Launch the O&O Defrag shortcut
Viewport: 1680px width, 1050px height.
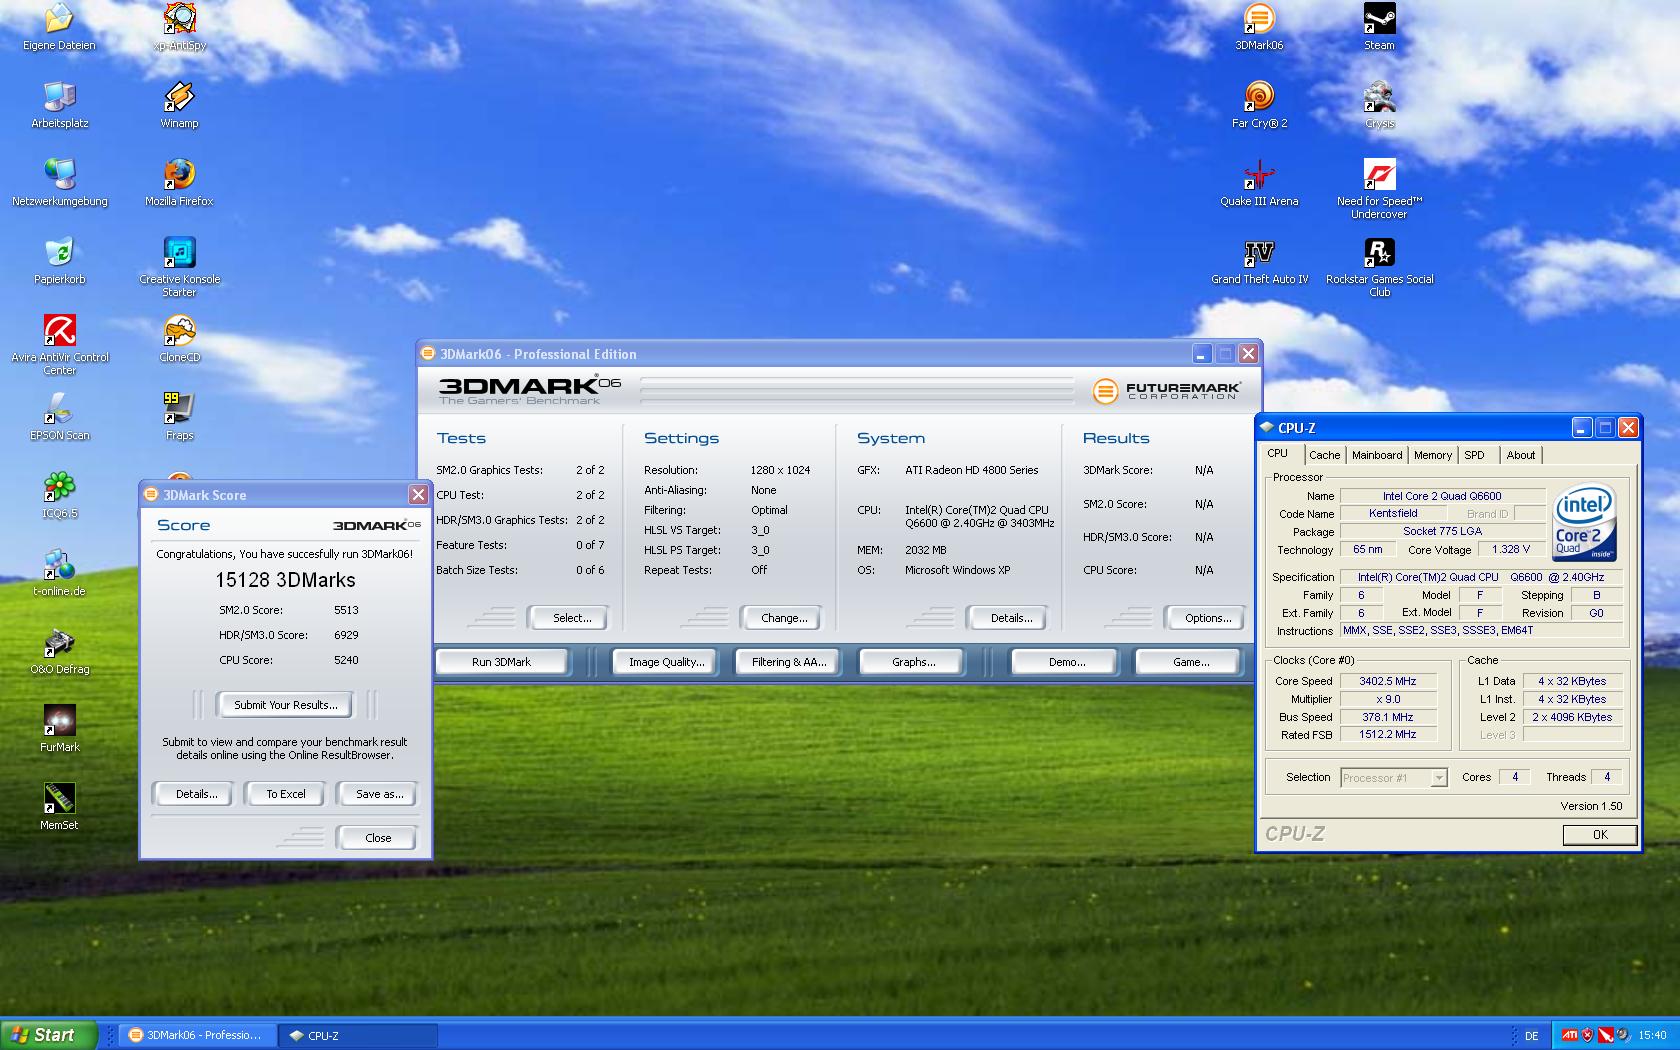(x=59, y=651)
